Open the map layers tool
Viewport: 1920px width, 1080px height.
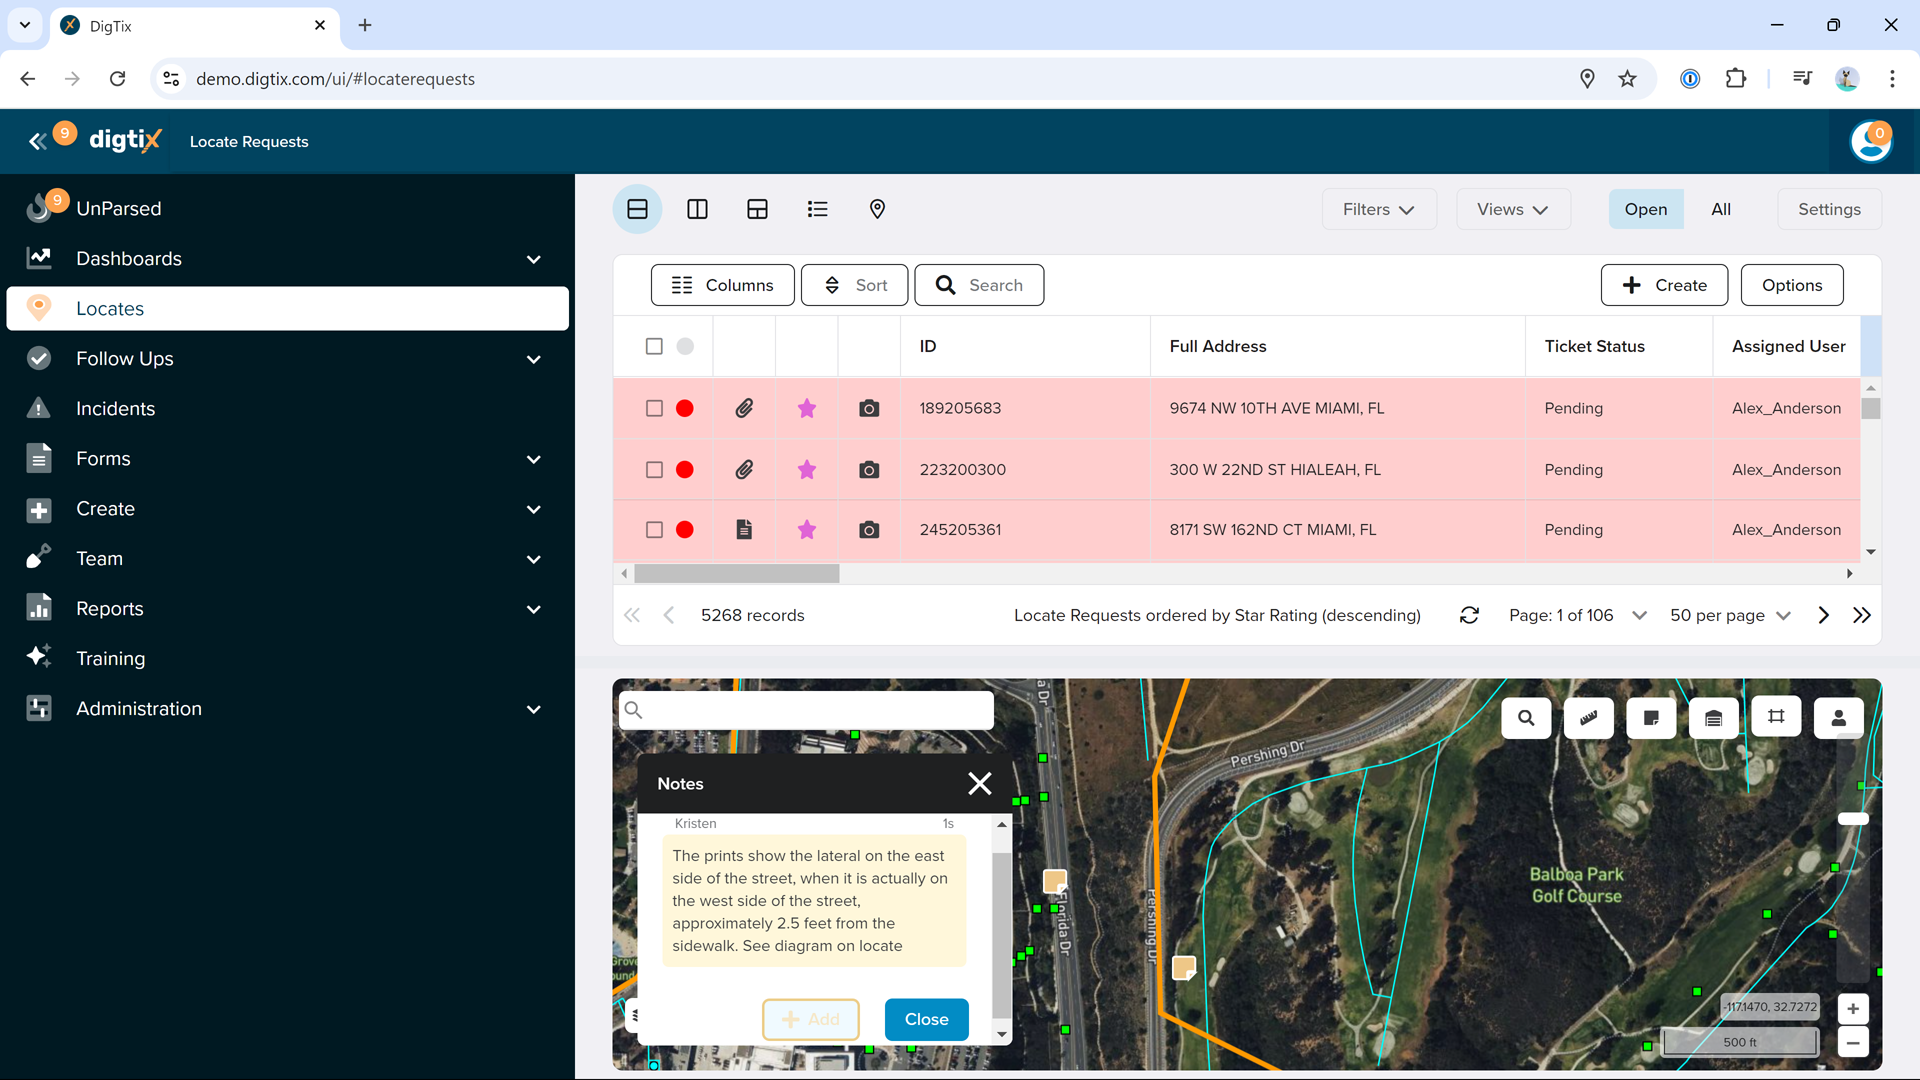[x=1713, y=718]
